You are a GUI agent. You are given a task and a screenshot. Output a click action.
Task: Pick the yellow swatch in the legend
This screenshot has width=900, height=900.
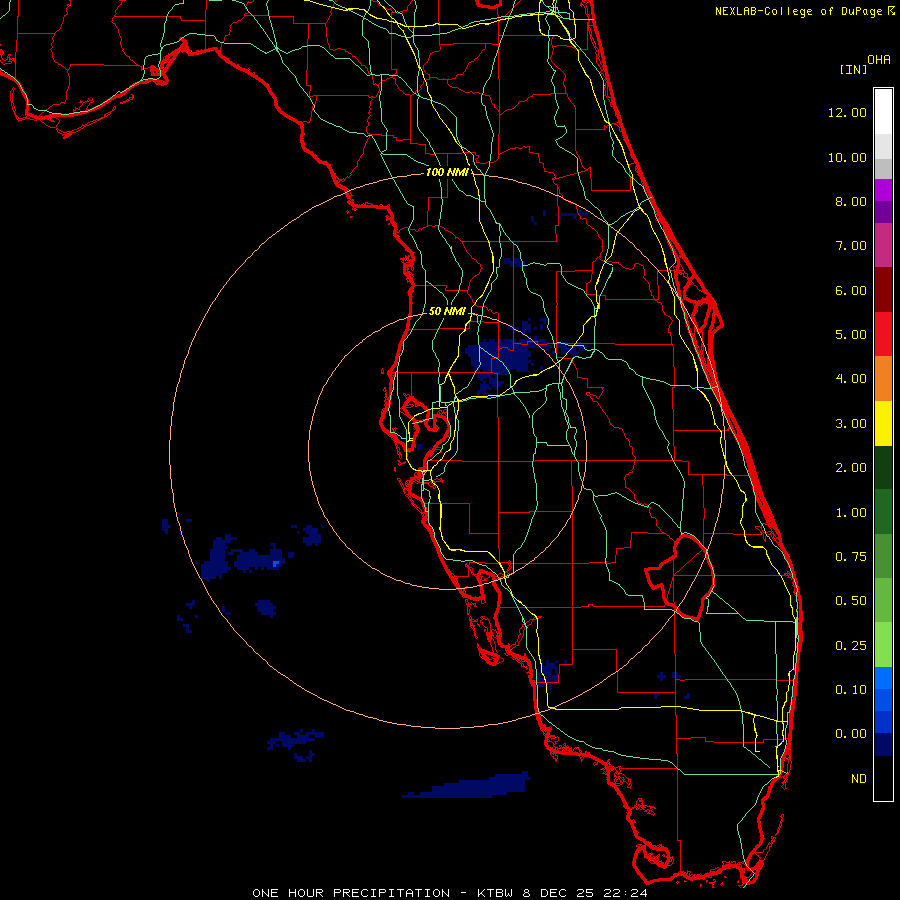tap(883, 424)
